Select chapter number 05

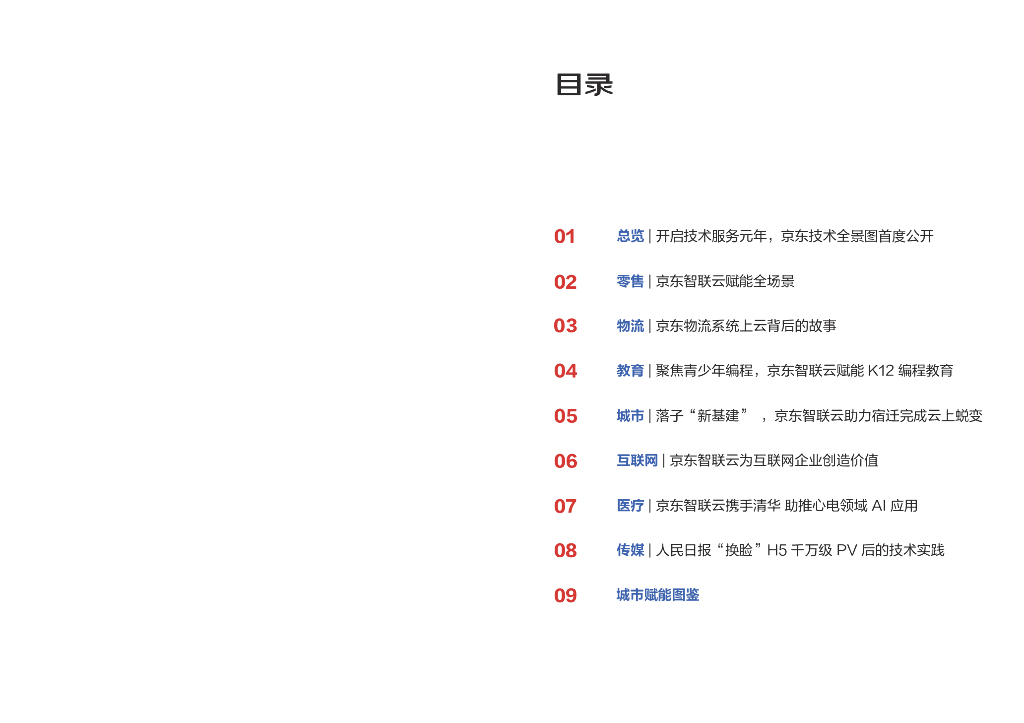click(x=566, y=416)
